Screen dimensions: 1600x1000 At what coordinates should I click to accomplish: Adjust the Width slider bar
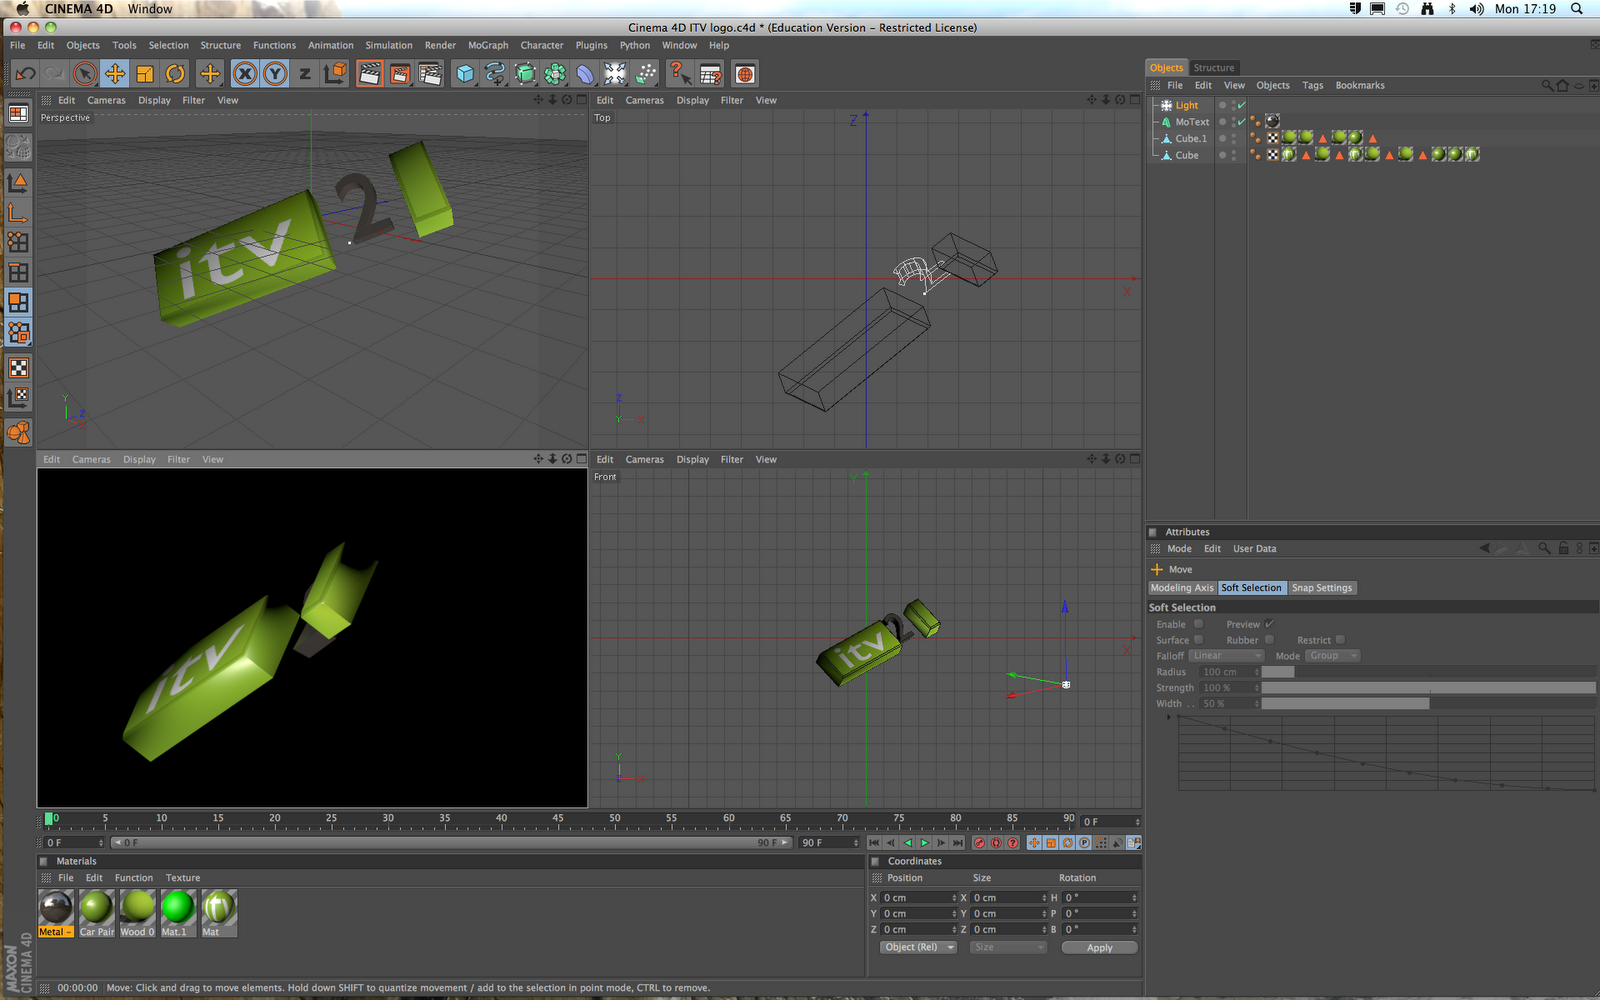pos(1429,704)
